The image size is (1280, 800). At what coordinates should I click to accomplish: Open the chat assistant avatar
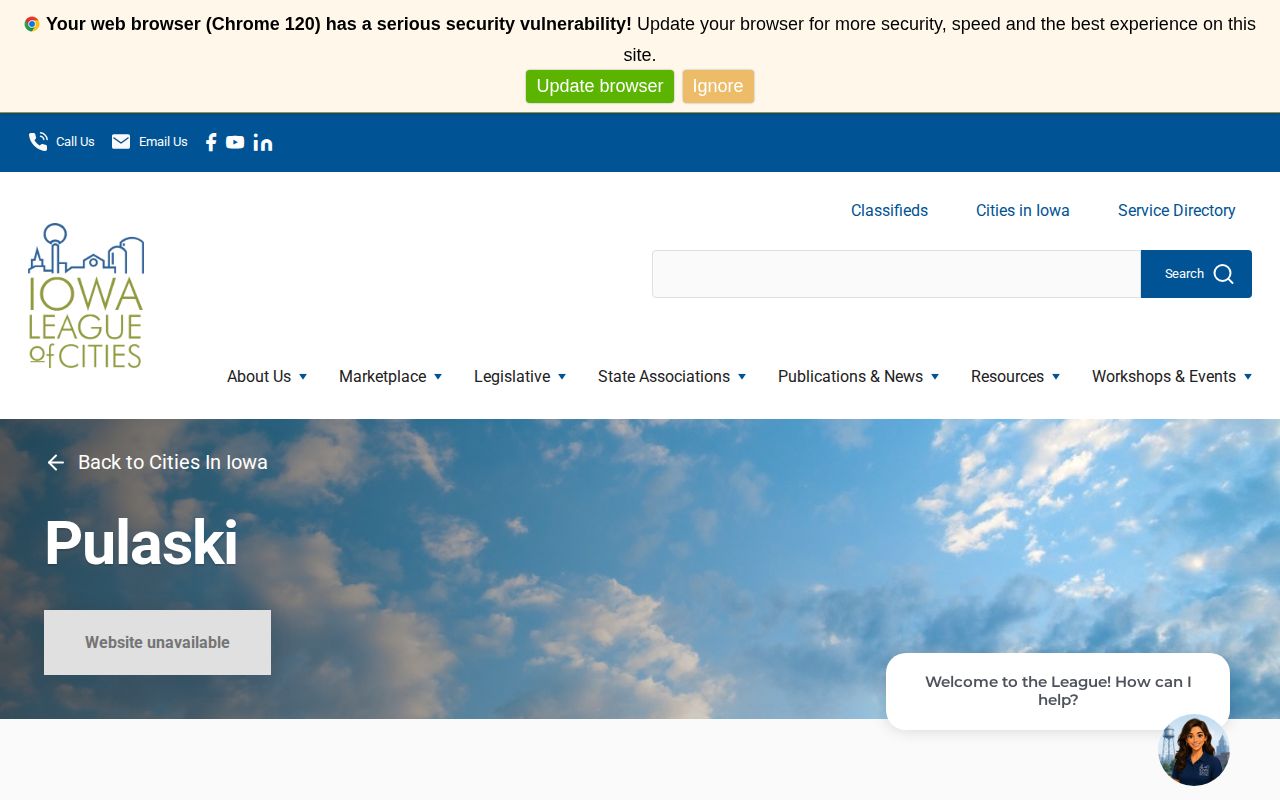pyautogui.click(x=1193, y=750)
